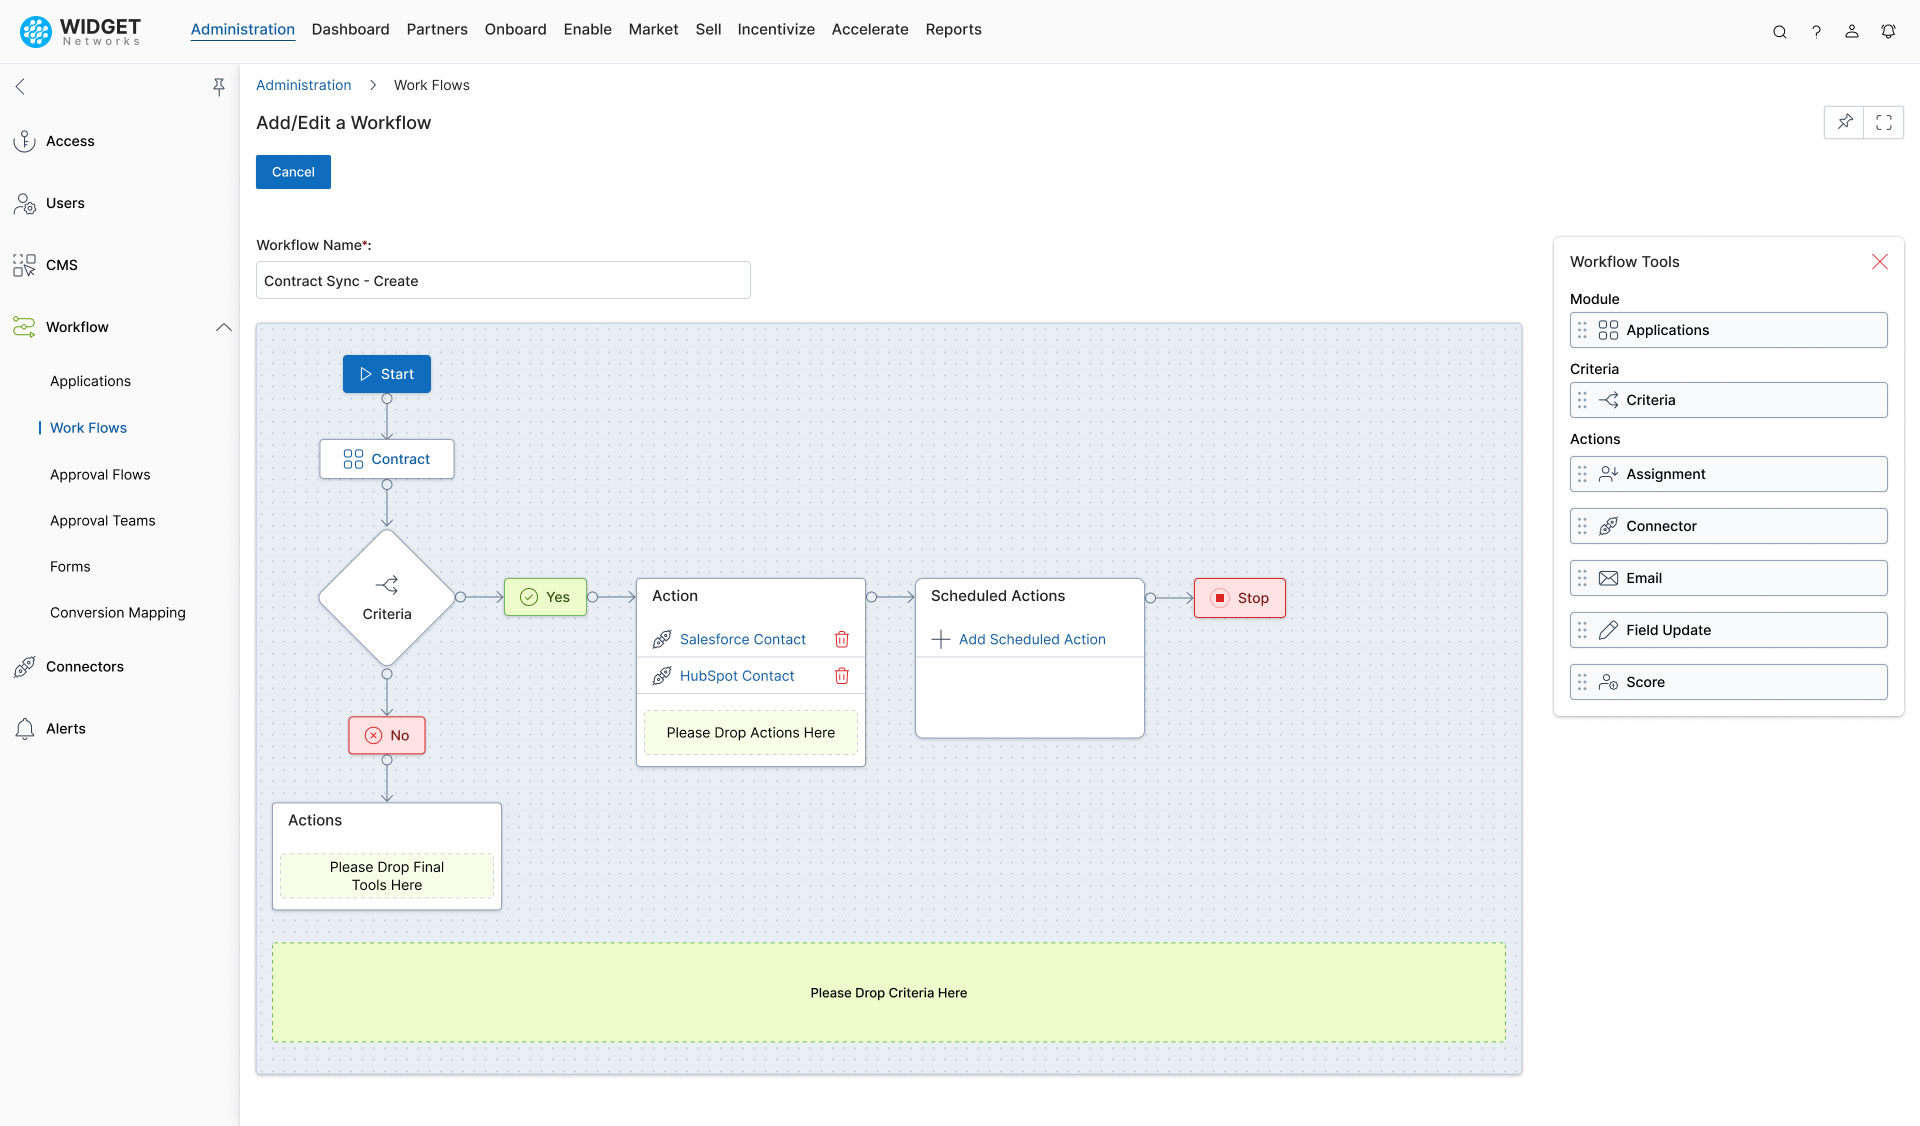
Task: Open Salesforce Contact action link
Action: click(743, 639)
